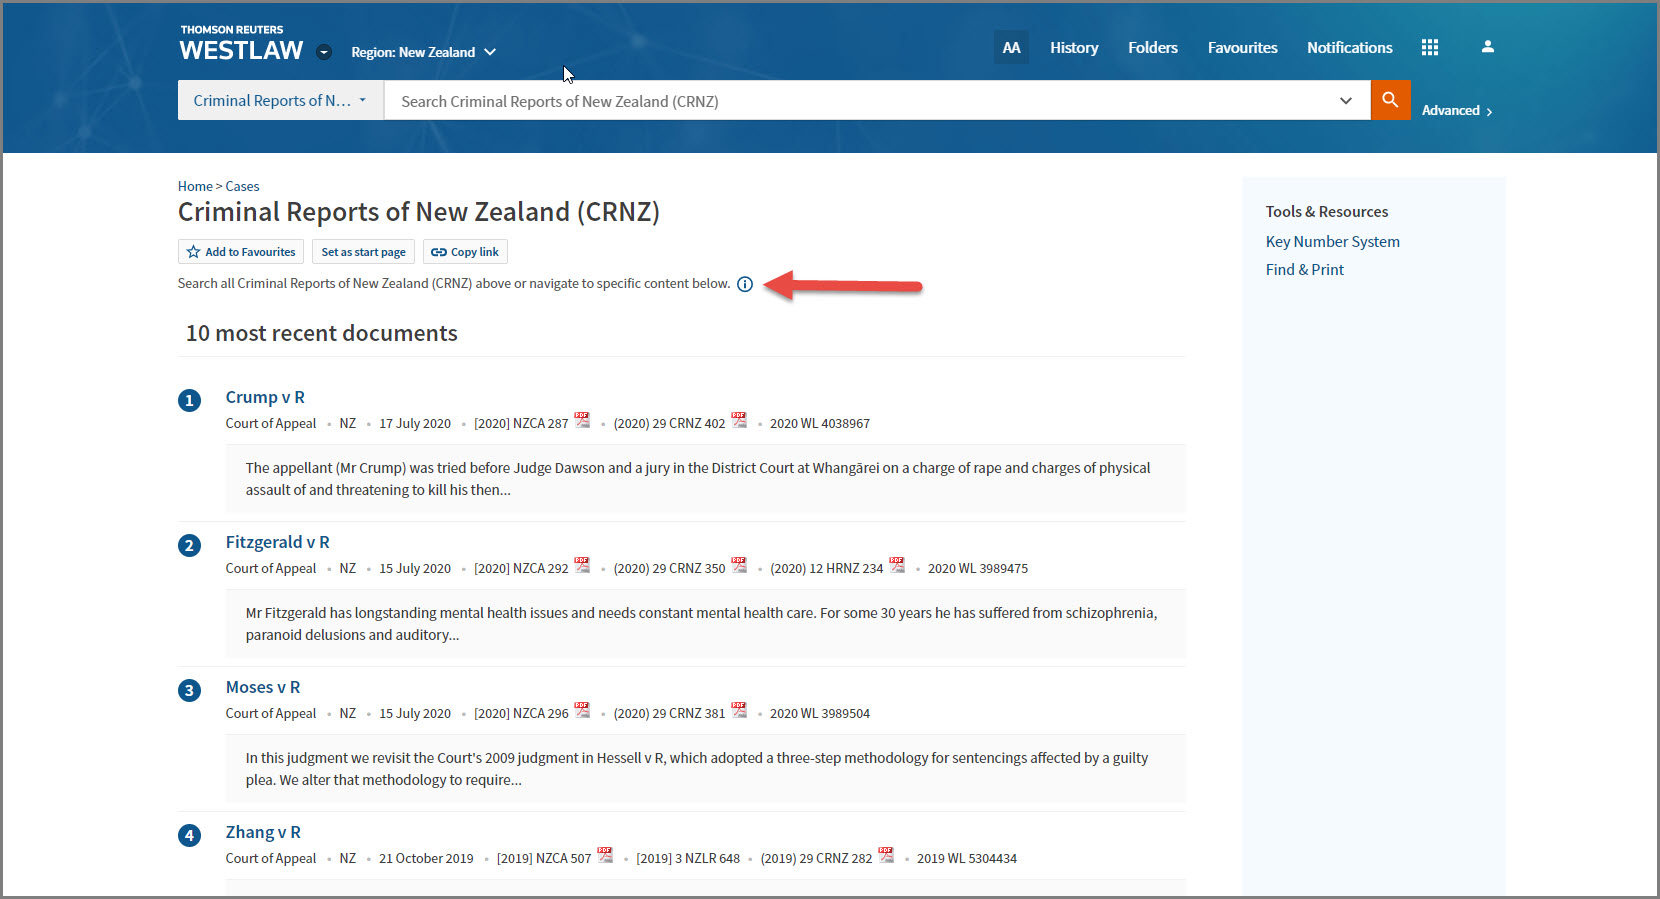1660x899 pixels.
Task: Click the Set as start page button
Action: pyautogui.click(x=363, y=252)
